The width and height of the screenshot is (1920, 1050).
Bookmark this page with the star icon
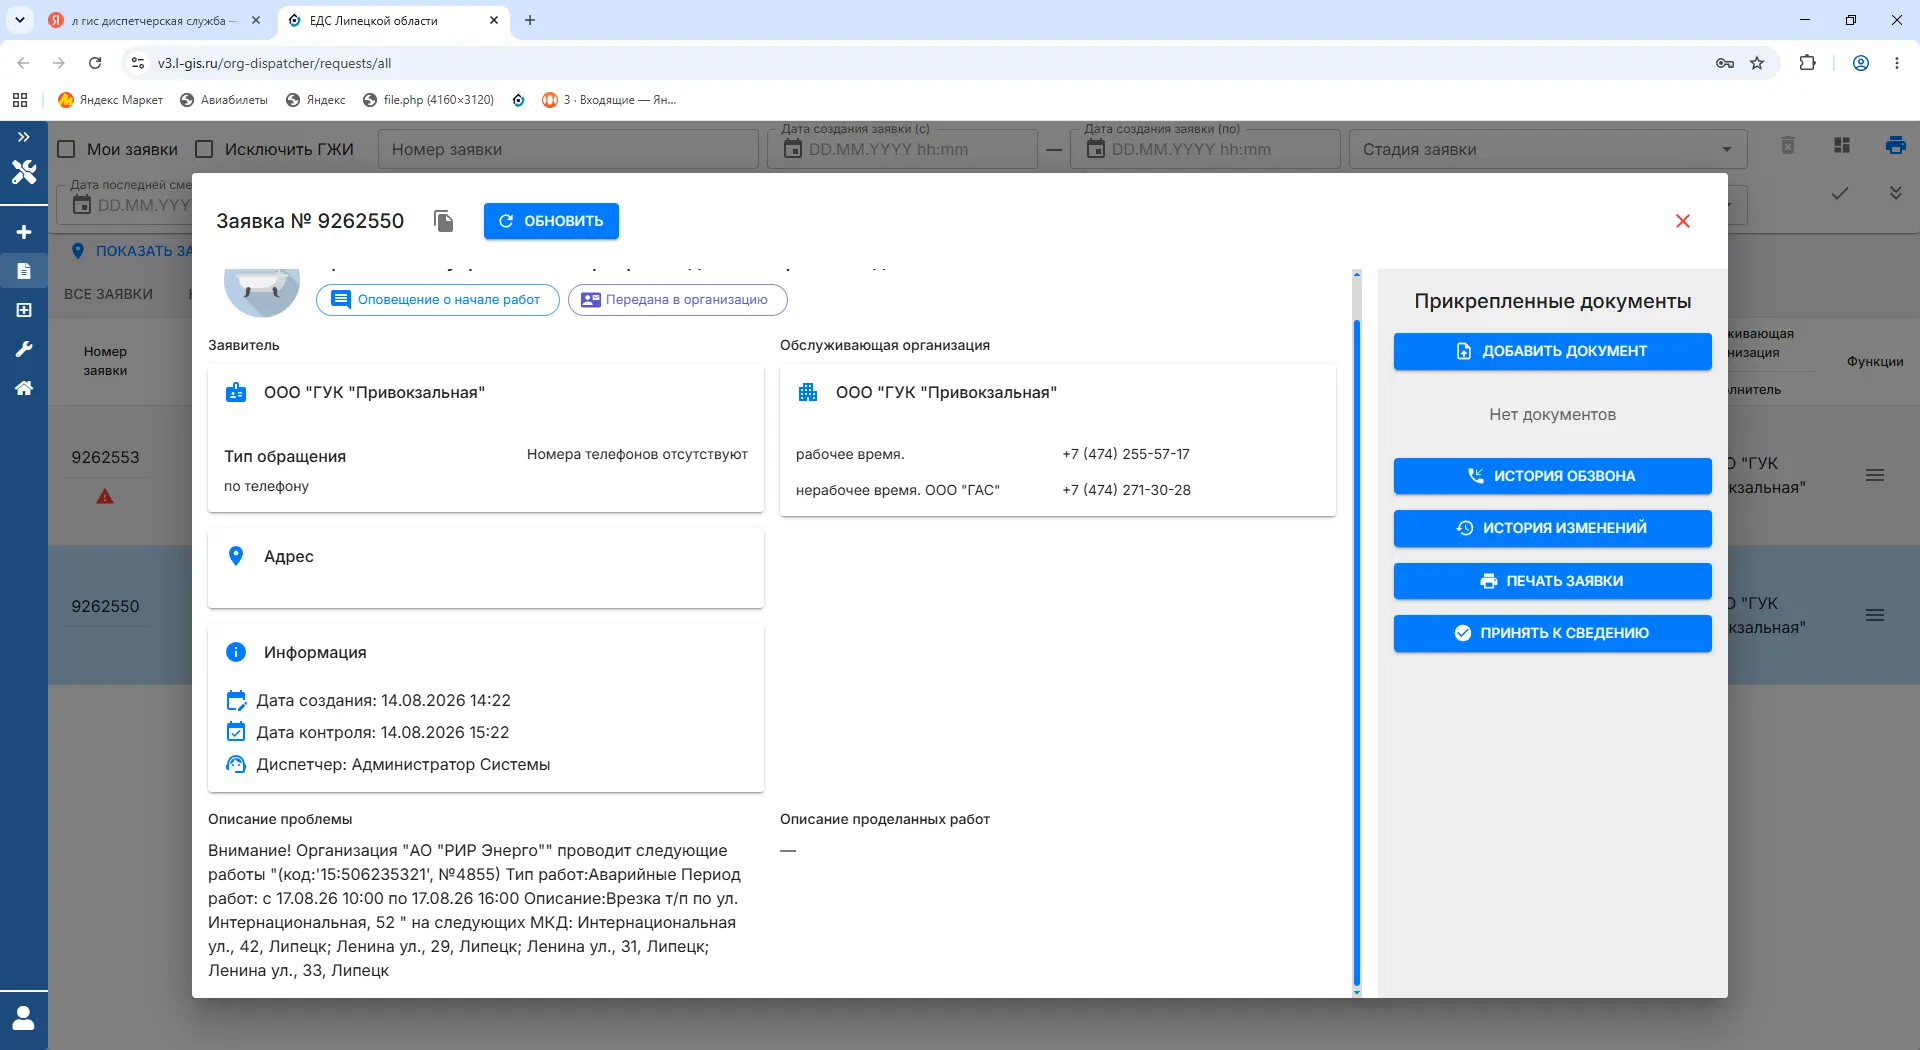(x=1757, y=63)
